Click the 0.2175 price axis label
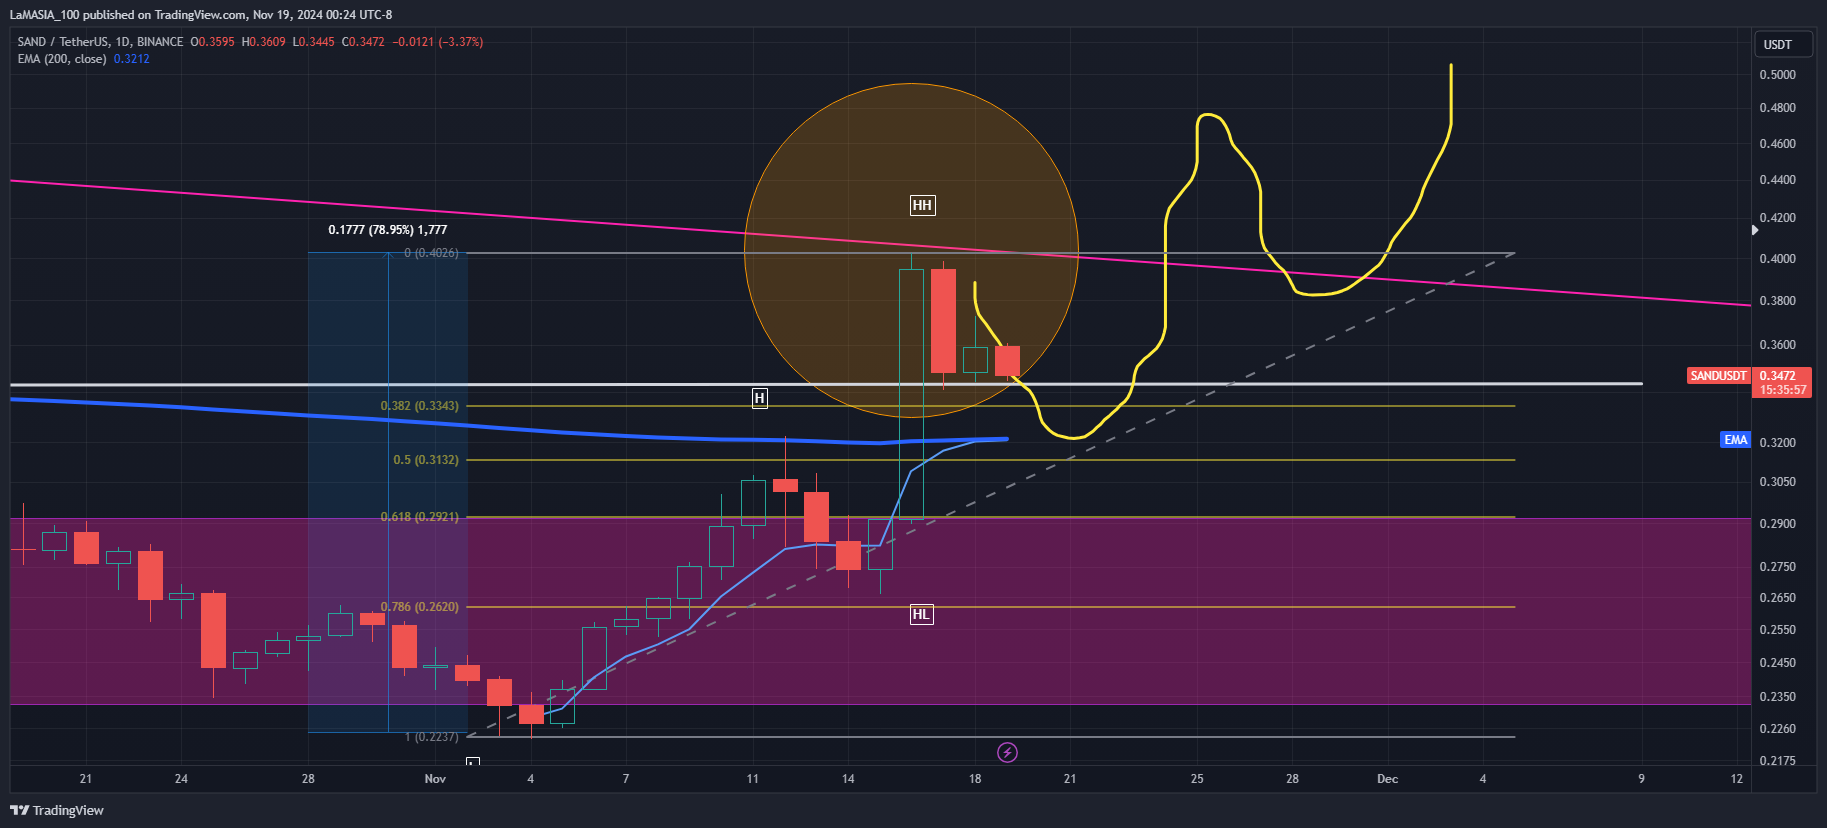The image size is (1827, 828). (x=1778, y=761)
